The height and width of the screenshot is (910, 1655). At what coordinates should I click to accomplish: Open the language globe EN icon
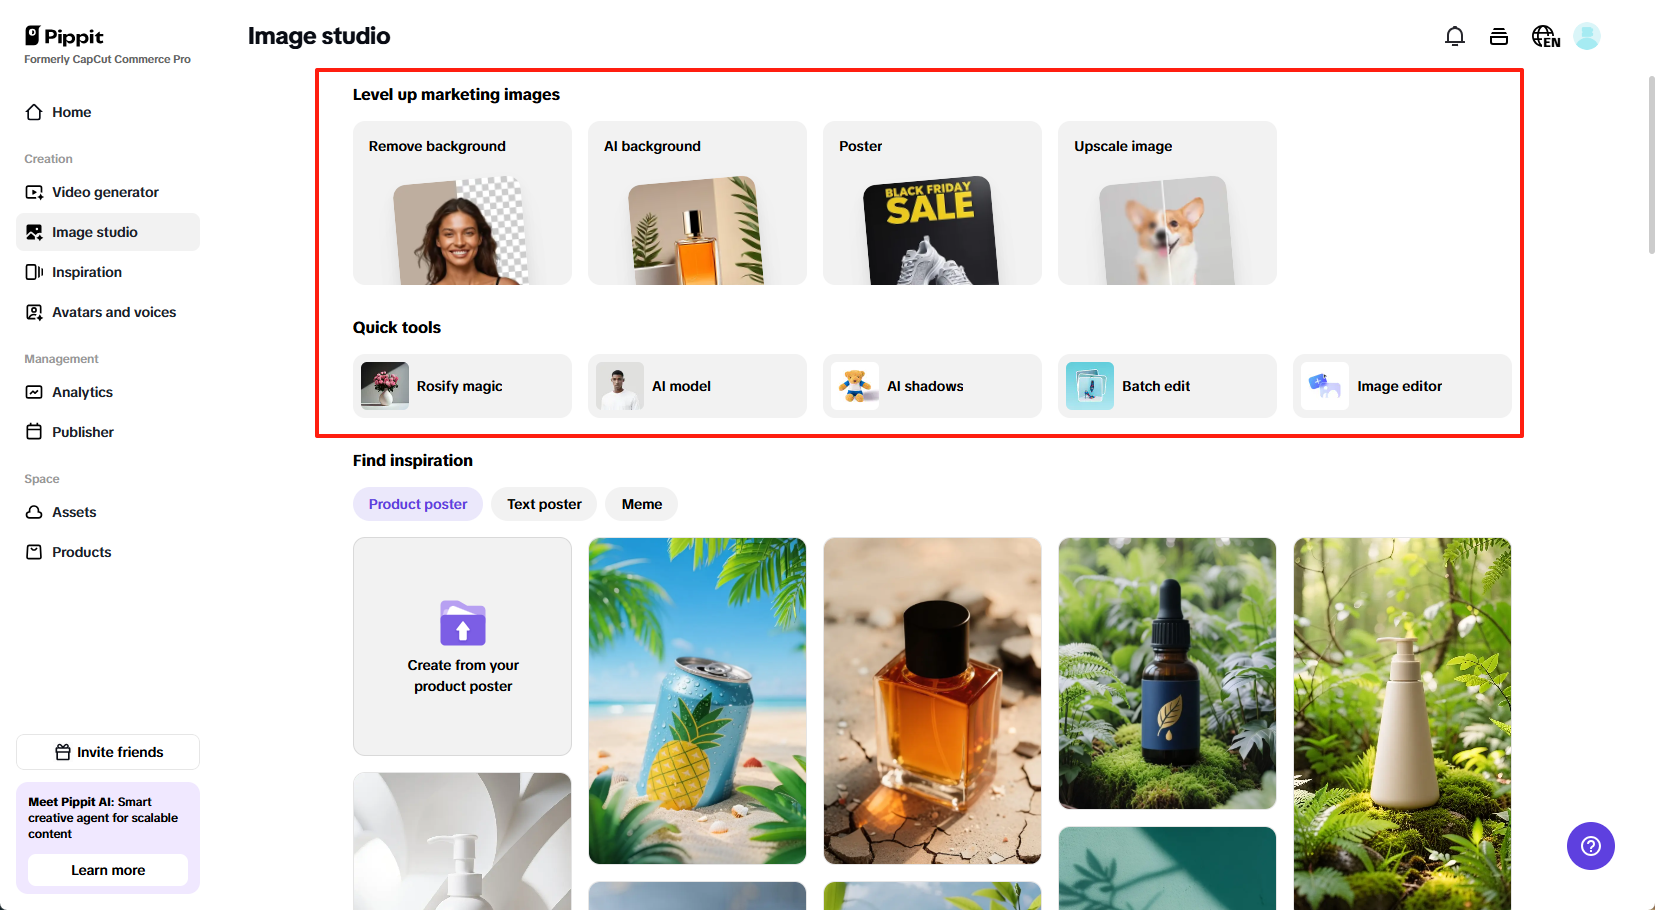(1546, 37)
